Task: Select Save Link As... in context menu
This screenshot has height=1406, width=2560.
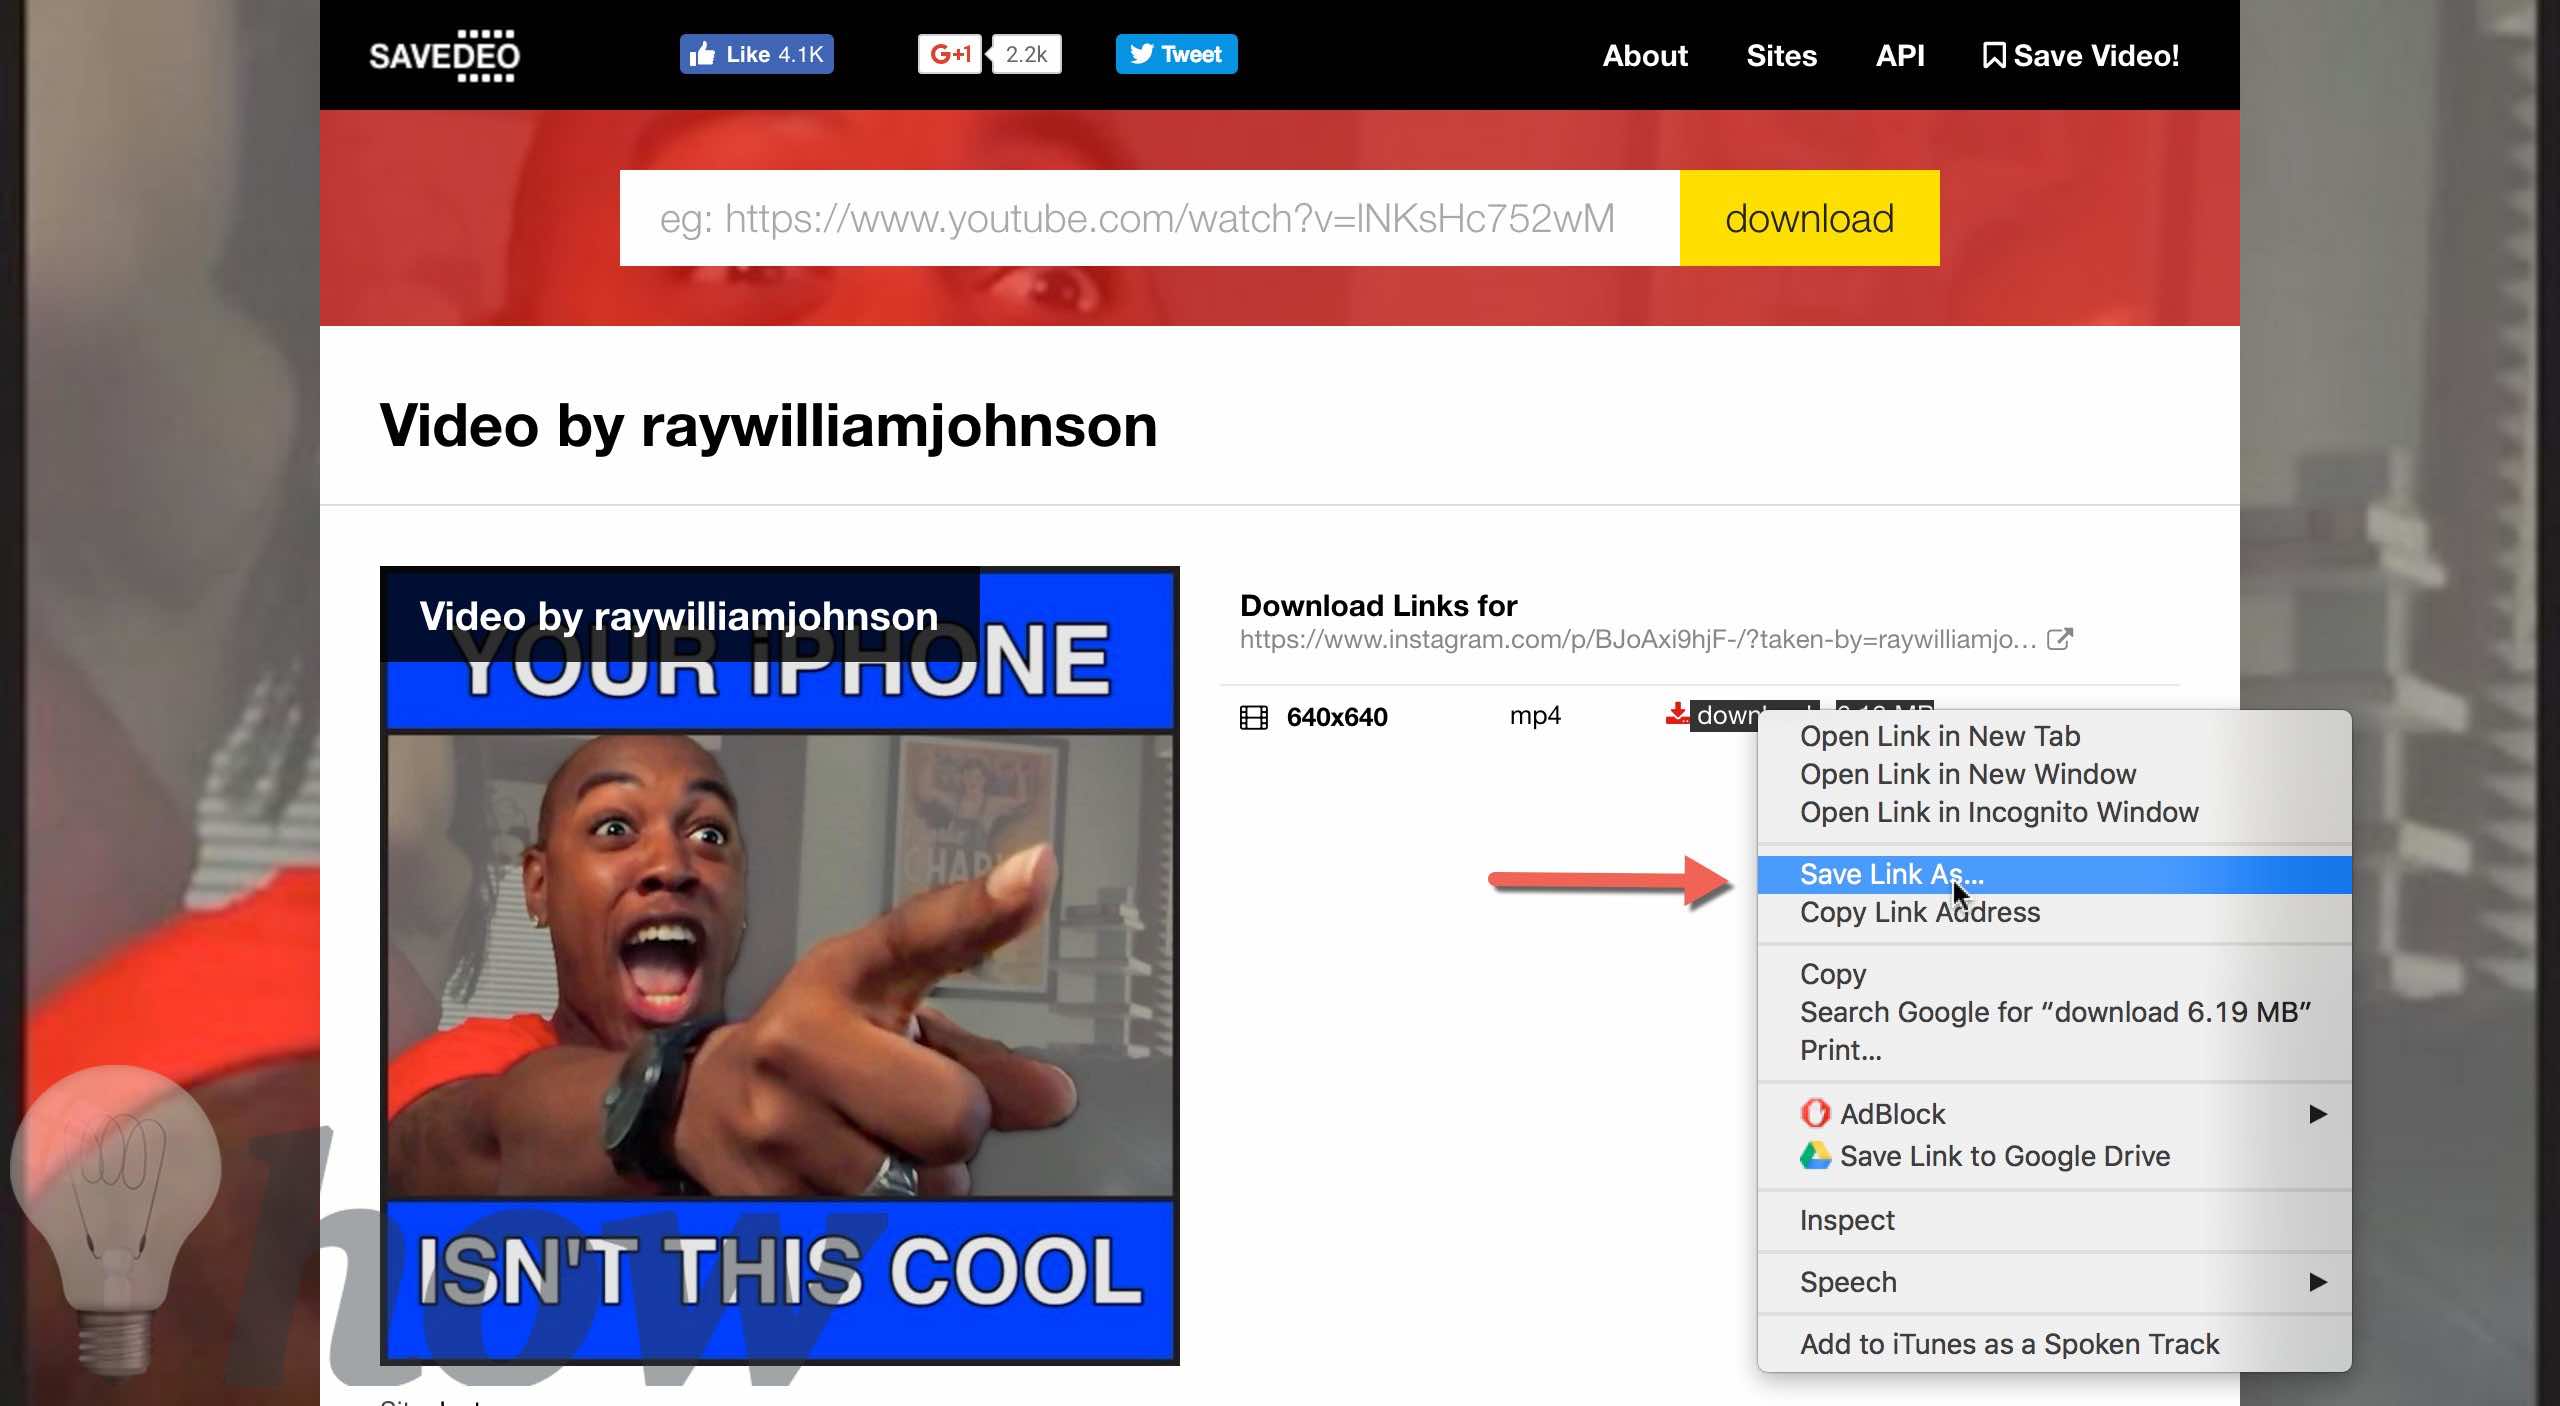Action: click(2054, 874)
